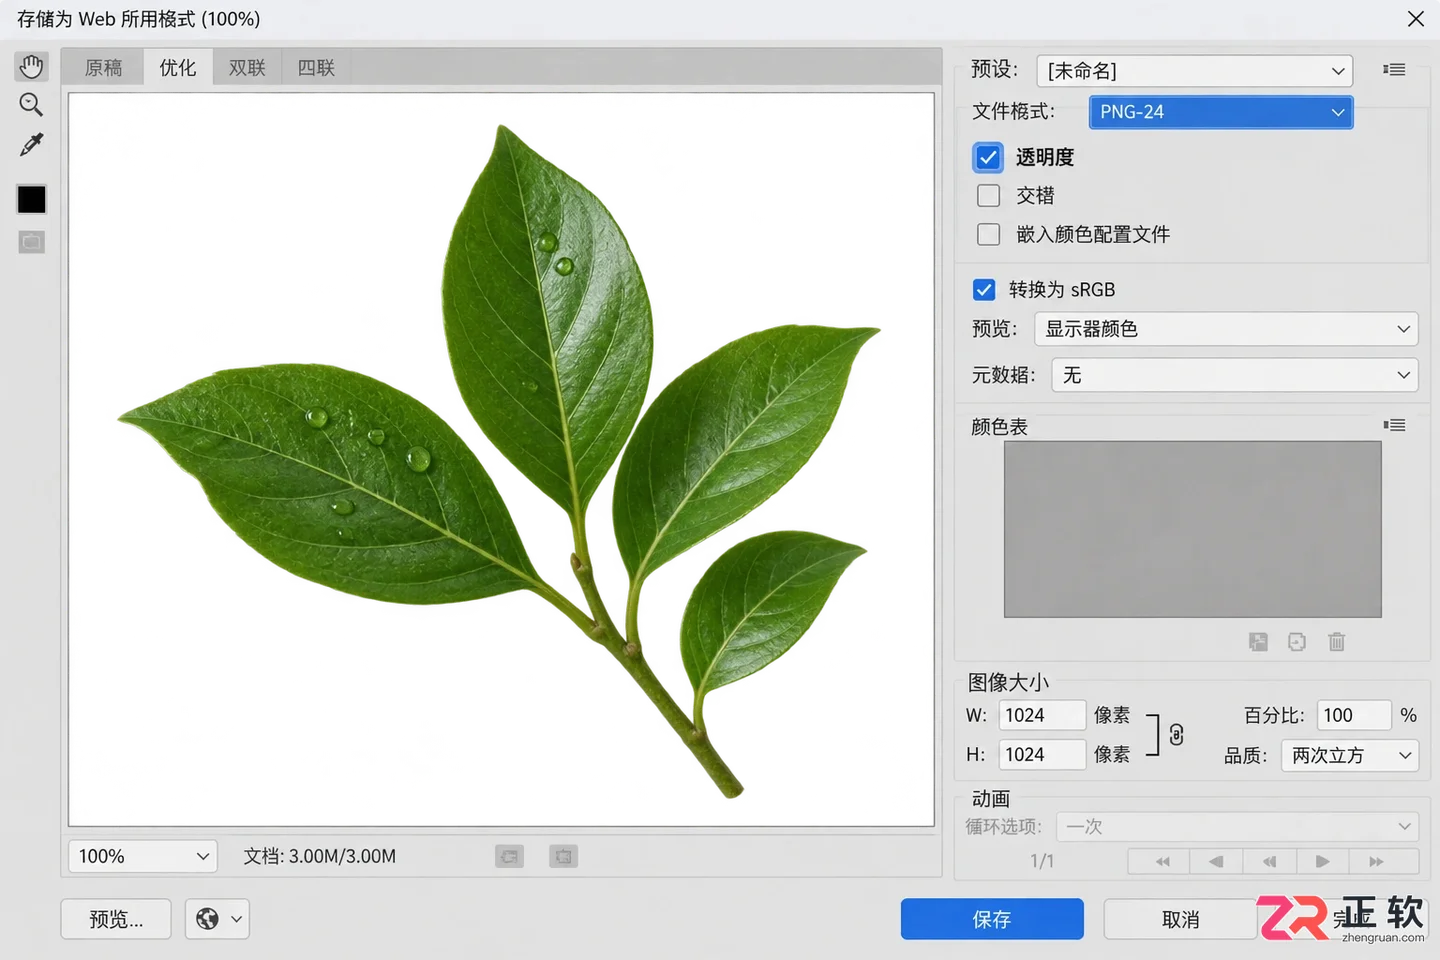Image resolution: width=1440 pixels, height=960 pixels.
Task: Open the 预设 dropdown
Action: 1194,71
